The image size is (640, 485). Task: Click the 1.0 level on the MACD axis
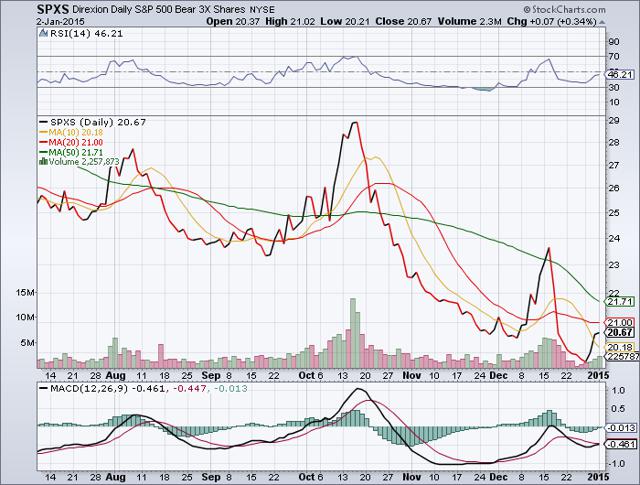619,390
